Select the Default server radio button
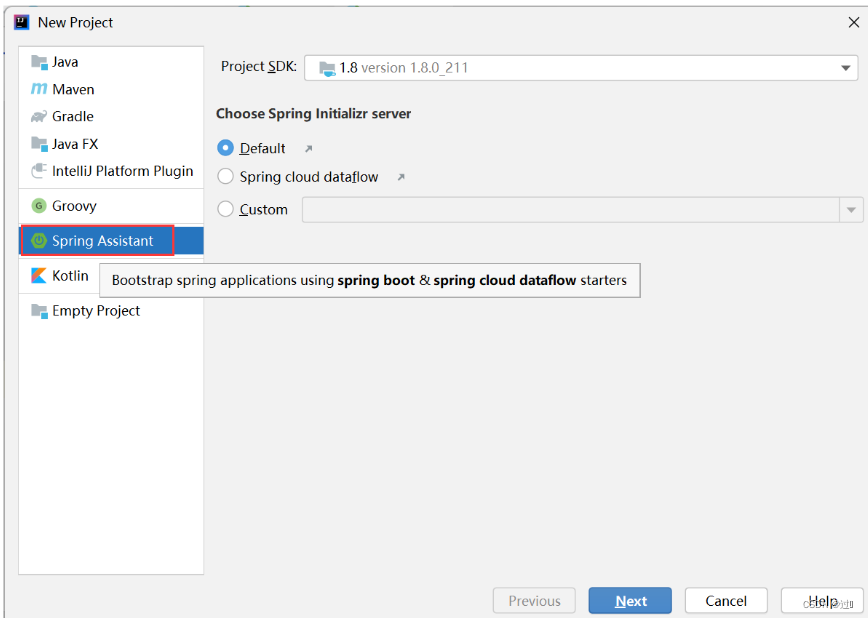 click(225, 148)
